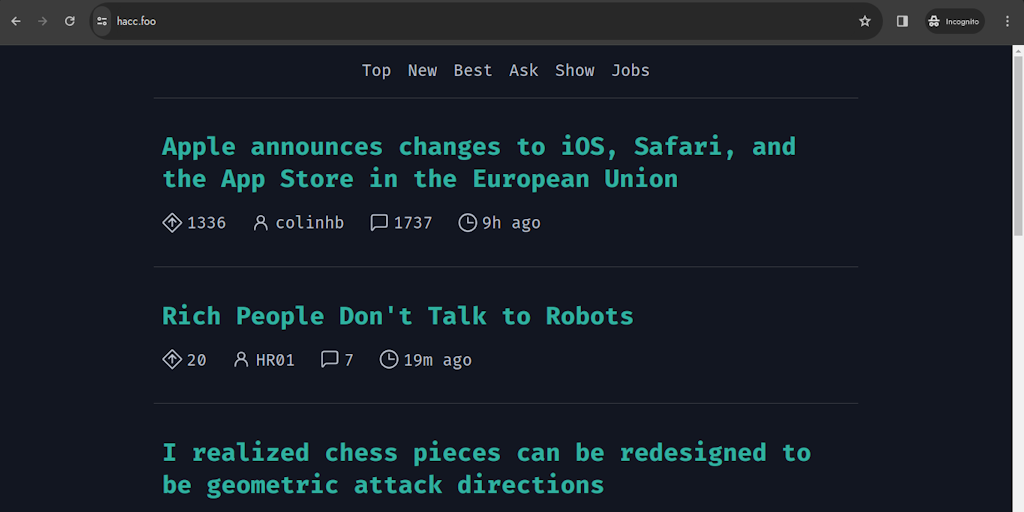
Task: Switch to the New tab
Action: coord(423,71)
